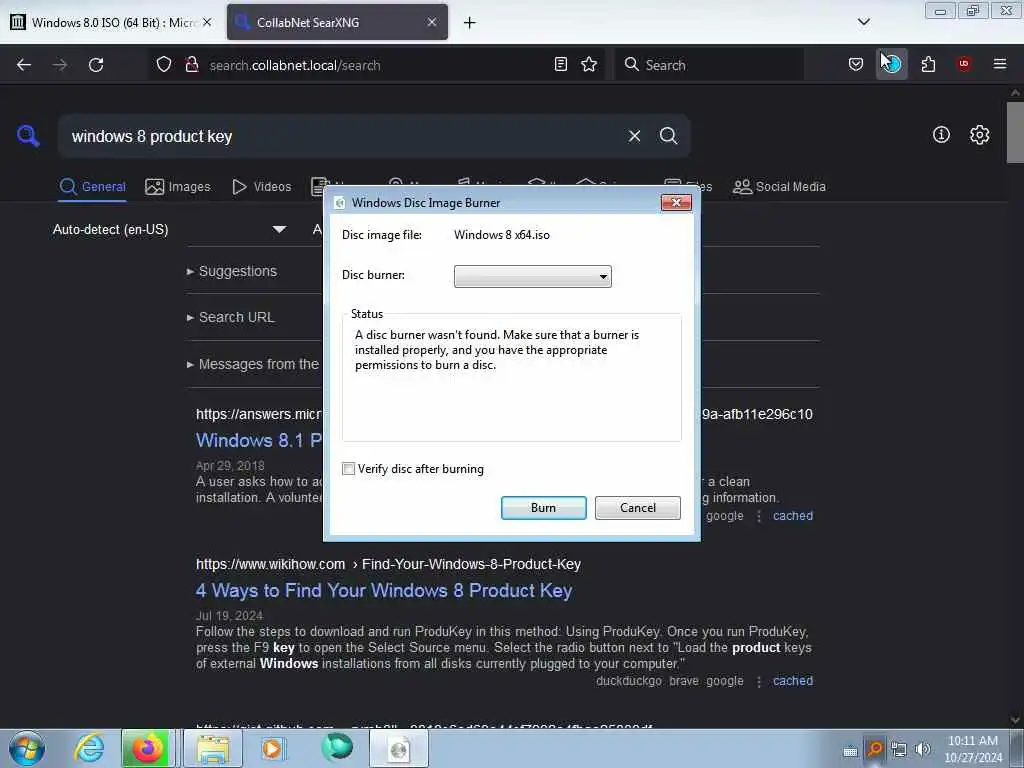Close the Windows 8.0 ISO tab

click(207, 22)
